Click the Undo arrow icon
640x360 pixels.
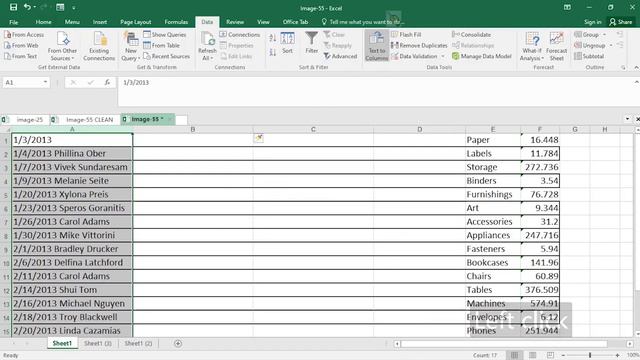[x=27, y=7]
